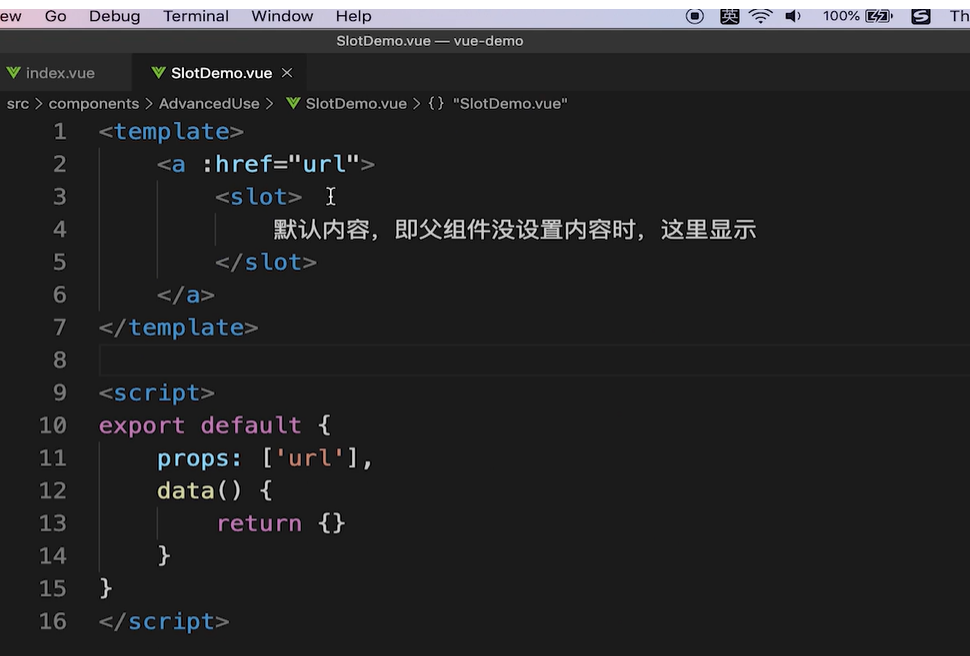Open the input method icon in menu bar
This screenshot has height=656, width=970.
(730, 16)
